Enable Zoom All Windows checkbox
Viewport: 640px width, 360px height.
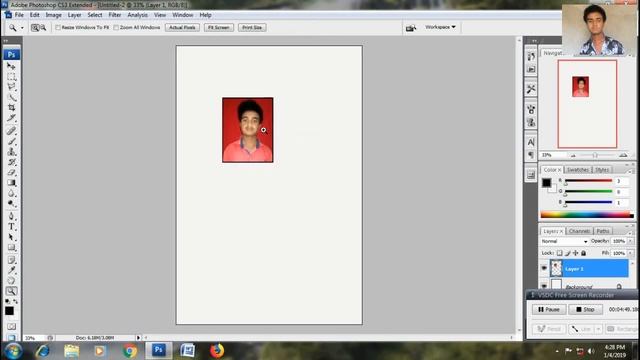click(x=116, y=28)
